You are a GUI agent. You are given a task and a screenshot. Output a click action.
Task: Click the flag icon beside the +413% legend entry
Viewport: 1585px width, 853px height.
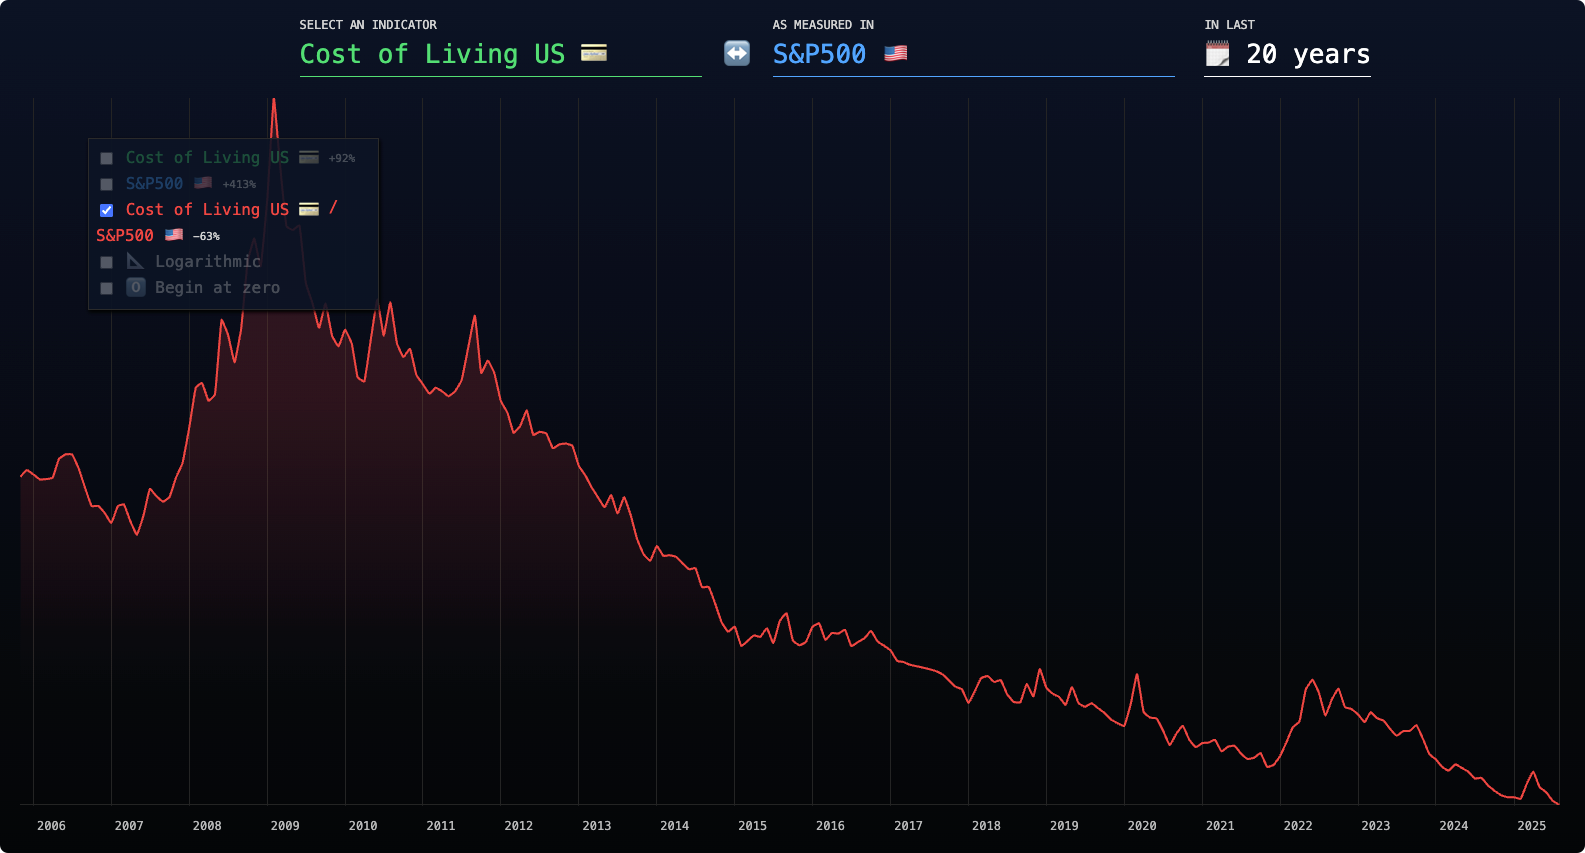tap(203, 183)
